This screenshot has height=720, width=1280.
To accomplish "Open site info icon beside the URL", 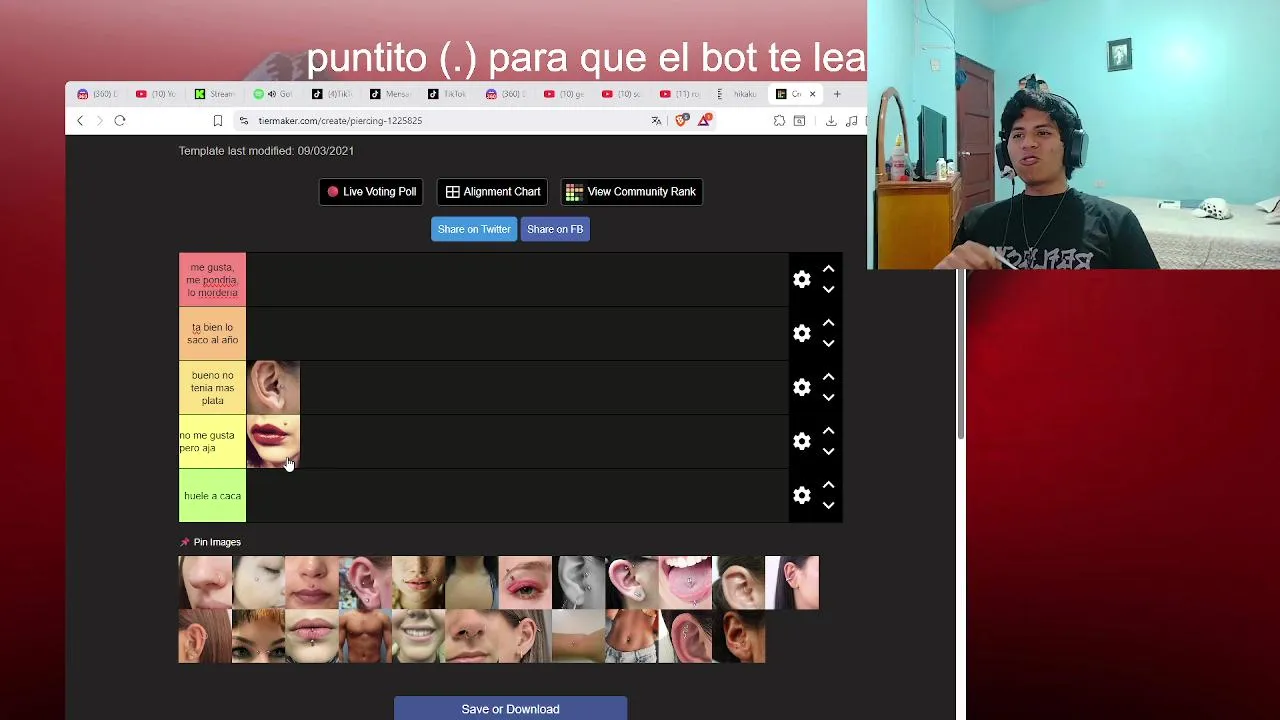I will 243,121.
